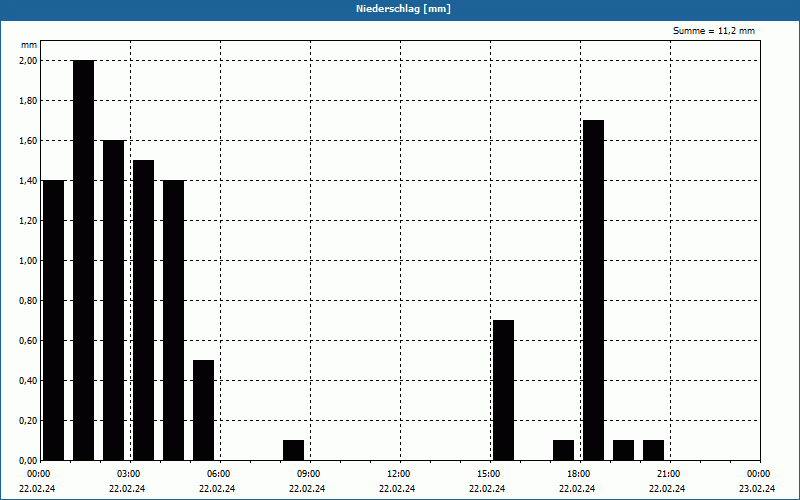Image resolution: width=800 pixels, height=500 pixels.
Task: Click the "1,60" y-axis label
Action: [x=29, y=140]
